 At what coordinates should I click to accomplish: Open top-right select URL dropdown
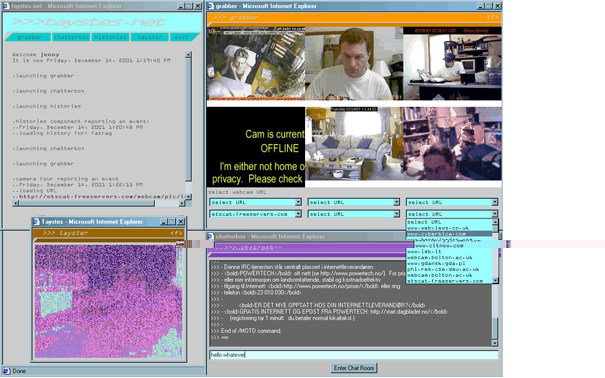point(452,202)
